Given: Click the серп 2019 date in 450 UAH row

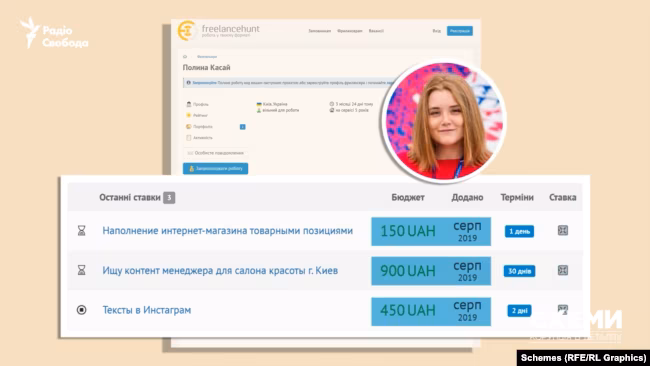Looking at the screenshot, I should pyautogui.click(x=467, y=310).
